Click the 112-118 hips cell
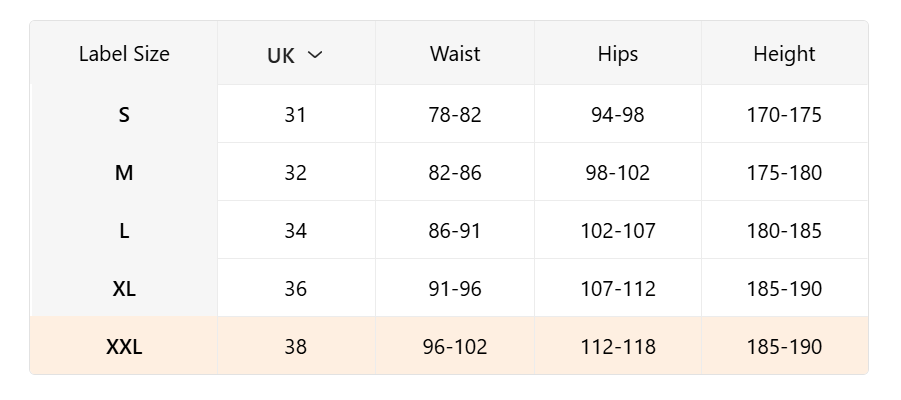901x400 pixels. pos(617,347)
